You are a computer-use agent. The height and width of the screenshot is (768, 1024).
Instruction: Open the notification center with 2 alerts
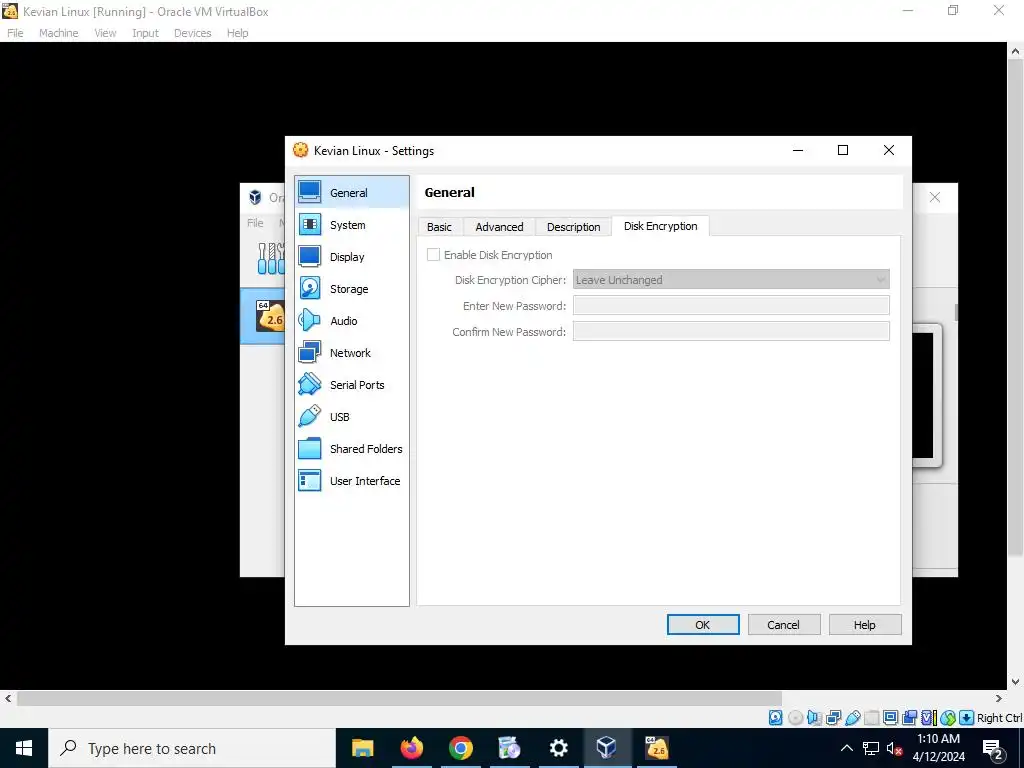[x=992, y=748]
